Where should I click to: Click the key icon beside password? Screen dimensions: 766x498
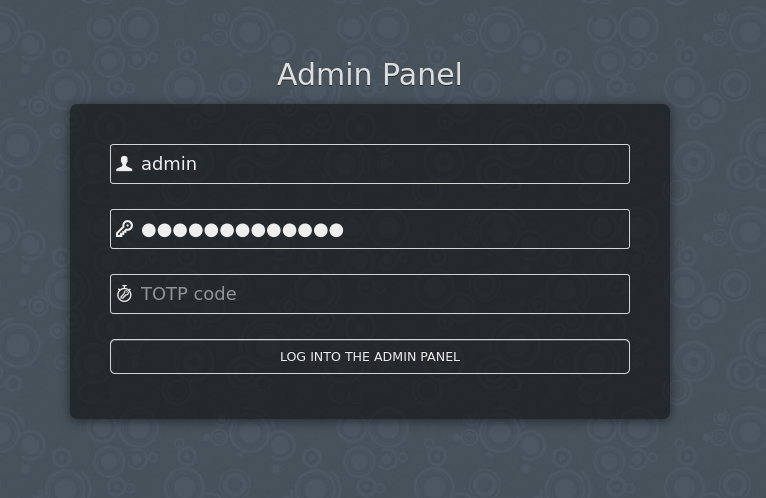click(x=124, y=229)
